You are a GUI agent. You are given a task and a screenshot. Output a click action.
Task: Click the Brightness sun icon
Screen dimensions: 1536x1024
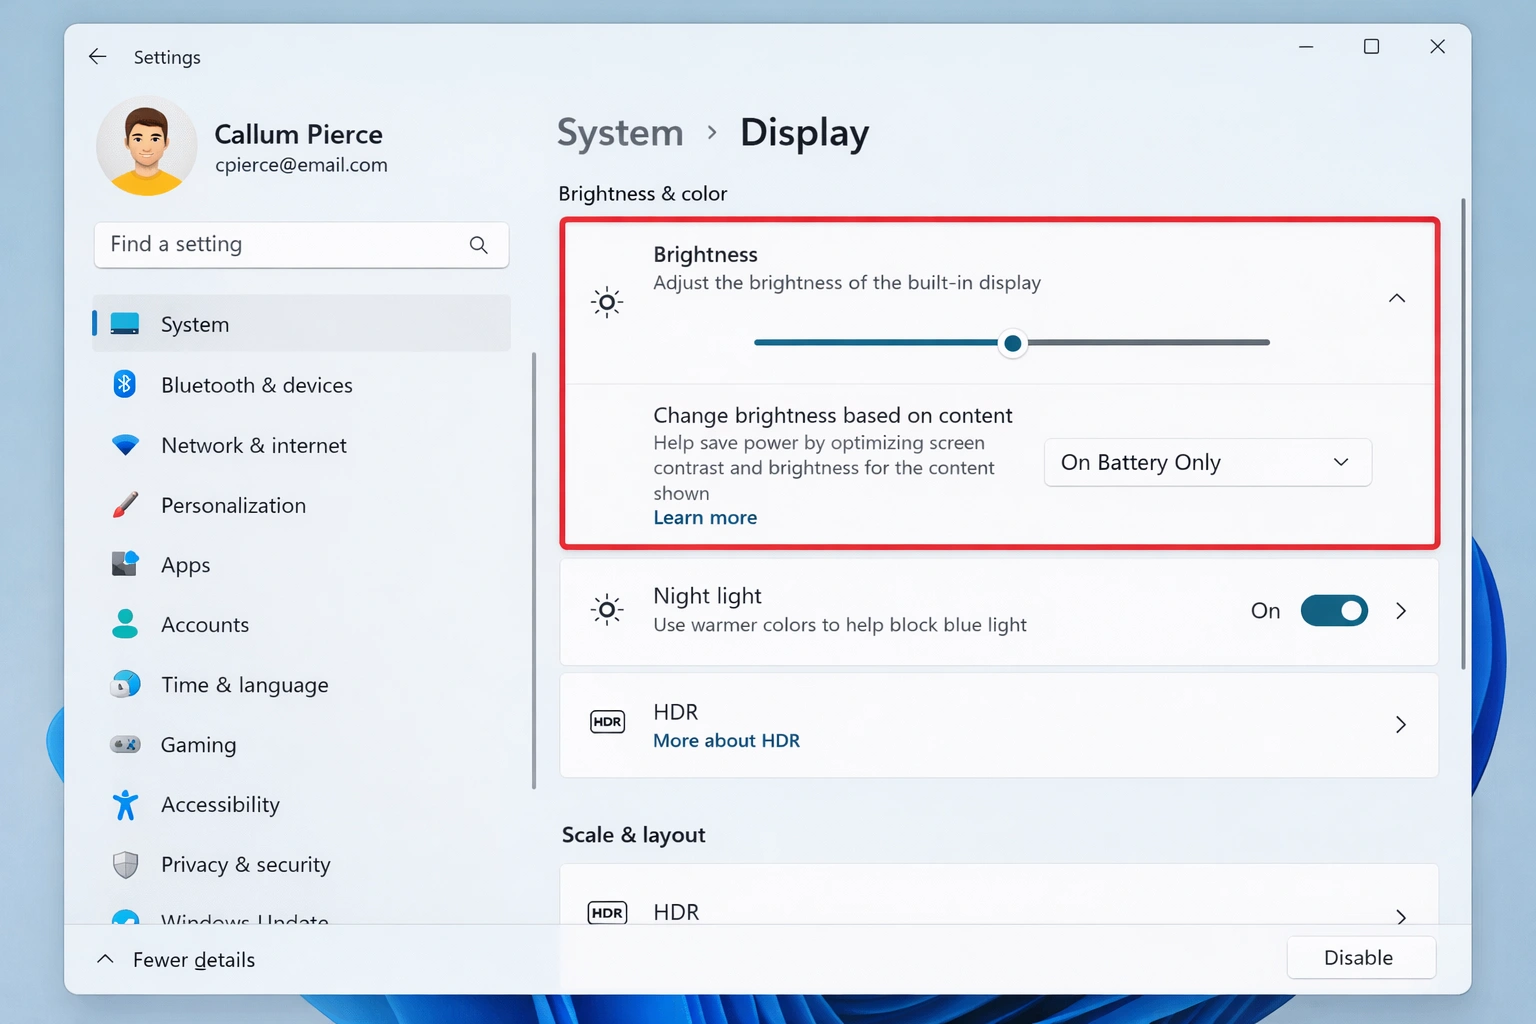[606, 301]
